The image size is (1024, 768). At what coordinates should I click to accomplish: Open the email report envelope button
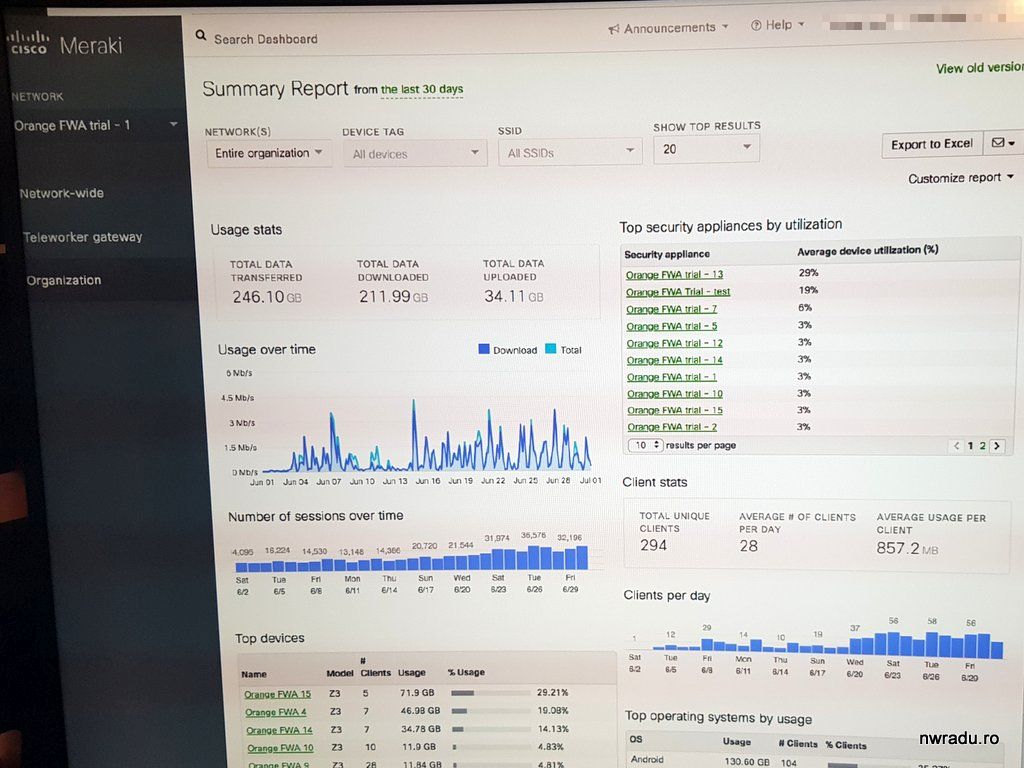click(x=1002, y=142)
